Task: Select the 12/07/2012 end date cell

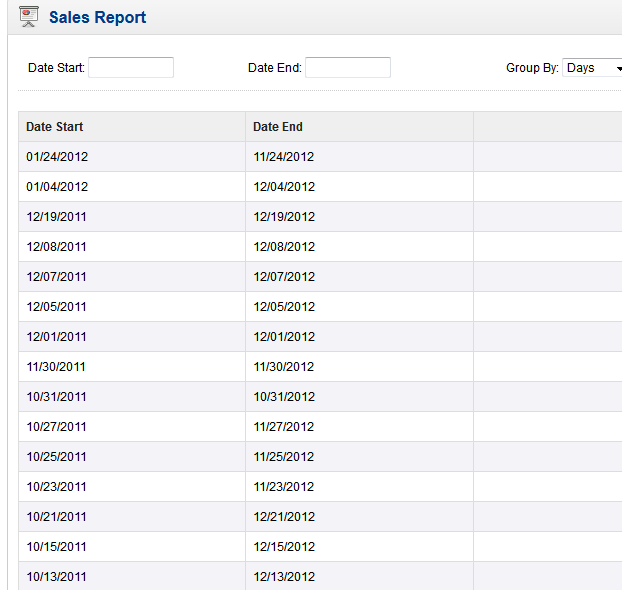Action: pyautogui.click(x=359, y=277)
